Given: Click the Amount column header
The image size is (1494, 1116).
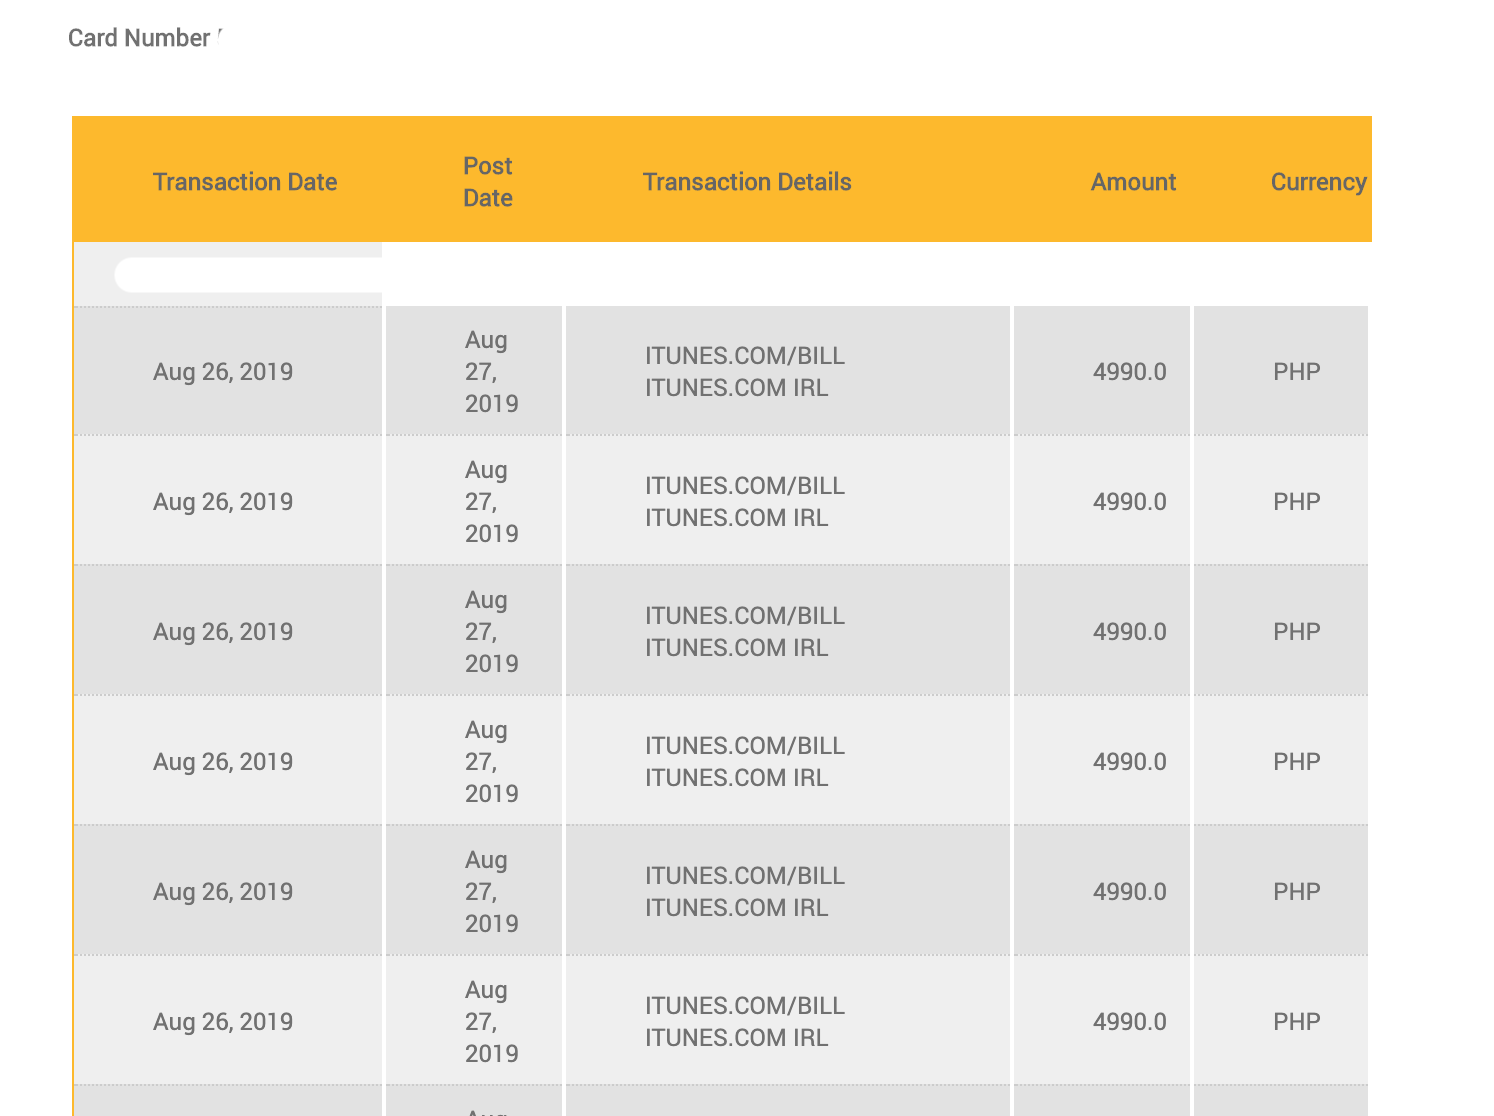Looking at the screenshot, I should [1133, 182].
